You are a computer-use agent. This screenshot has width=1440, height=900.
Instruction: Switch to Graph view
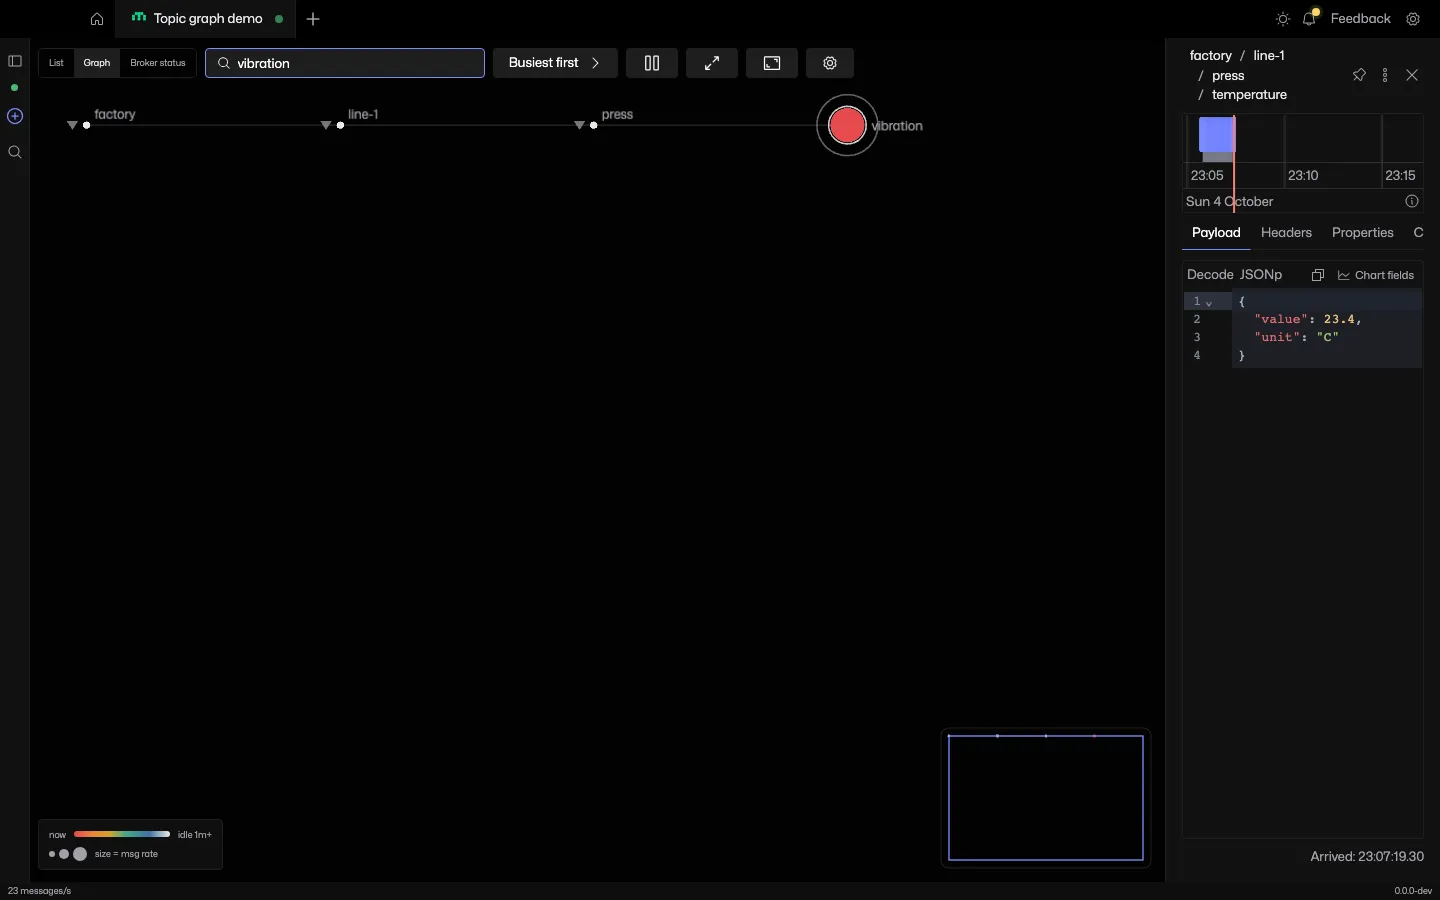pyautogui.click(x=97, y=63)
